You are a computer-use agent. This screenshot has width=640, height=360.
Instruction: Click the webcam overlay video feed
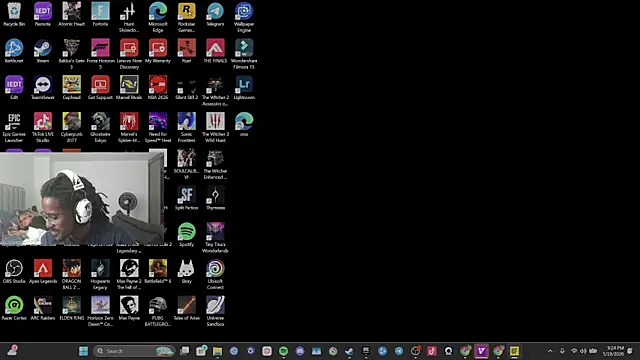82,199
